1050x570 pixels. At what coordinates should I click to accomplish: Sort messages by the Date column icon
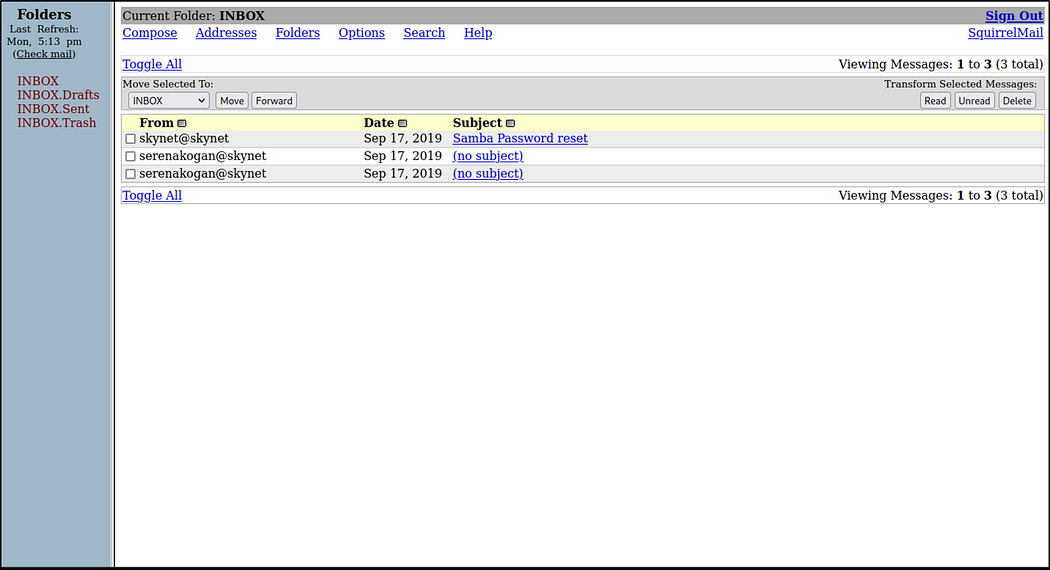tap(402, 123)
